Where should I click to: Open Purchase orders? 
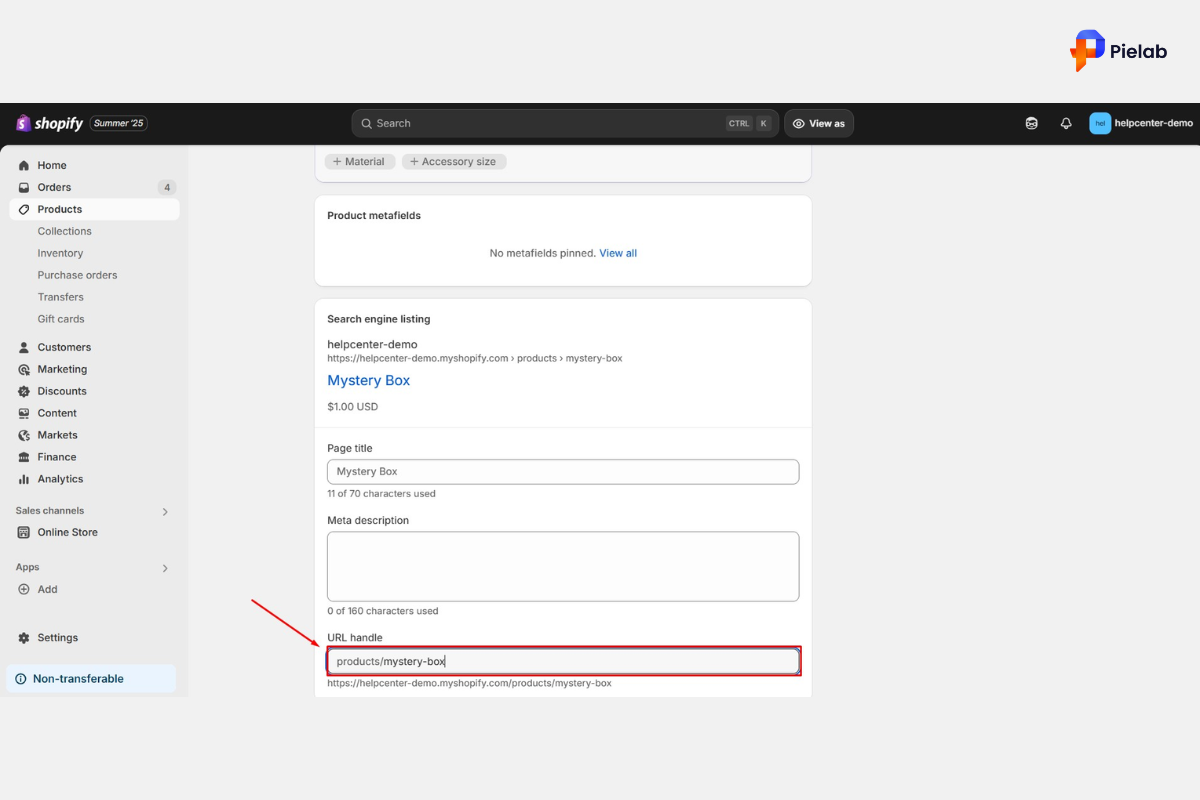pyautogui.click(x=77, y=275)
